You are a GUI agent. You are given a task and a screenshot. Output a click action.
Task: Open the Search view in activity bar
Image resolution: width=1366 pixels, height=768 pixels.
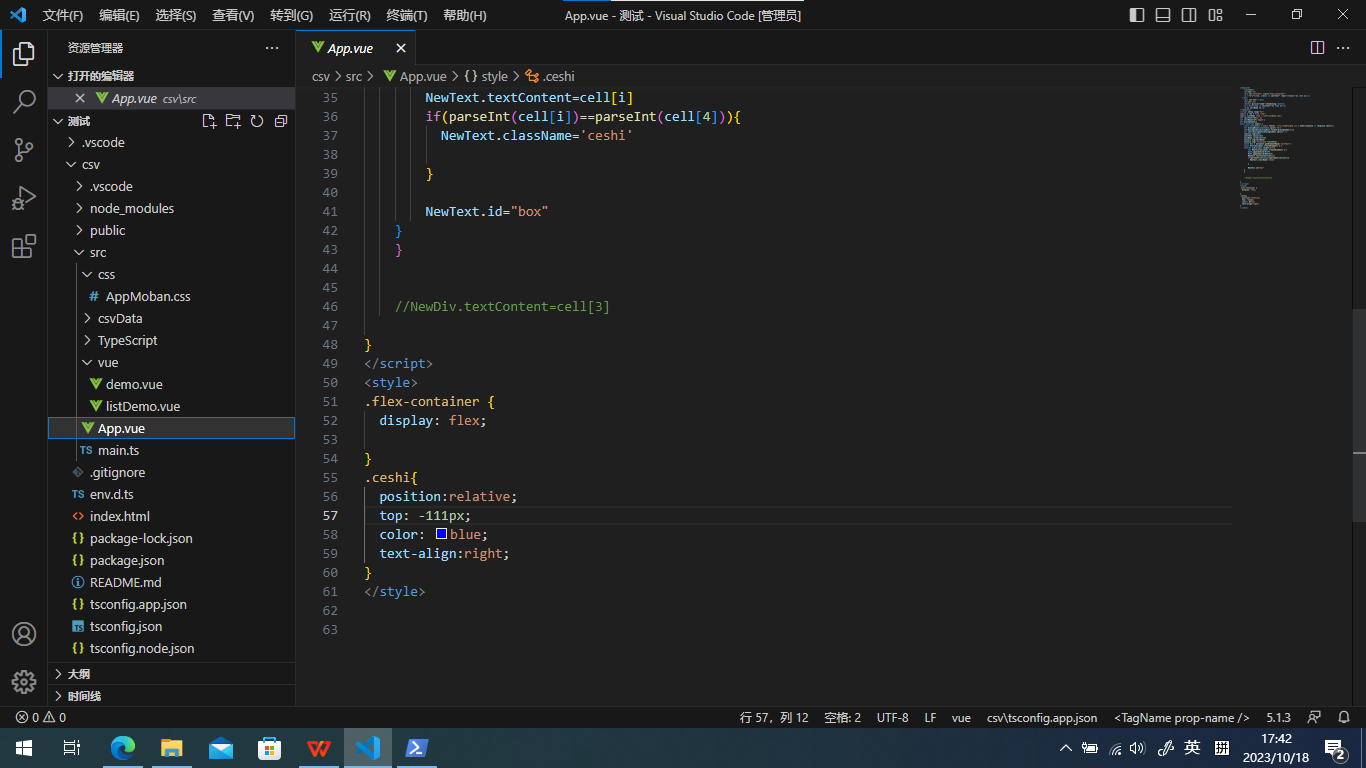coord(24,101)
